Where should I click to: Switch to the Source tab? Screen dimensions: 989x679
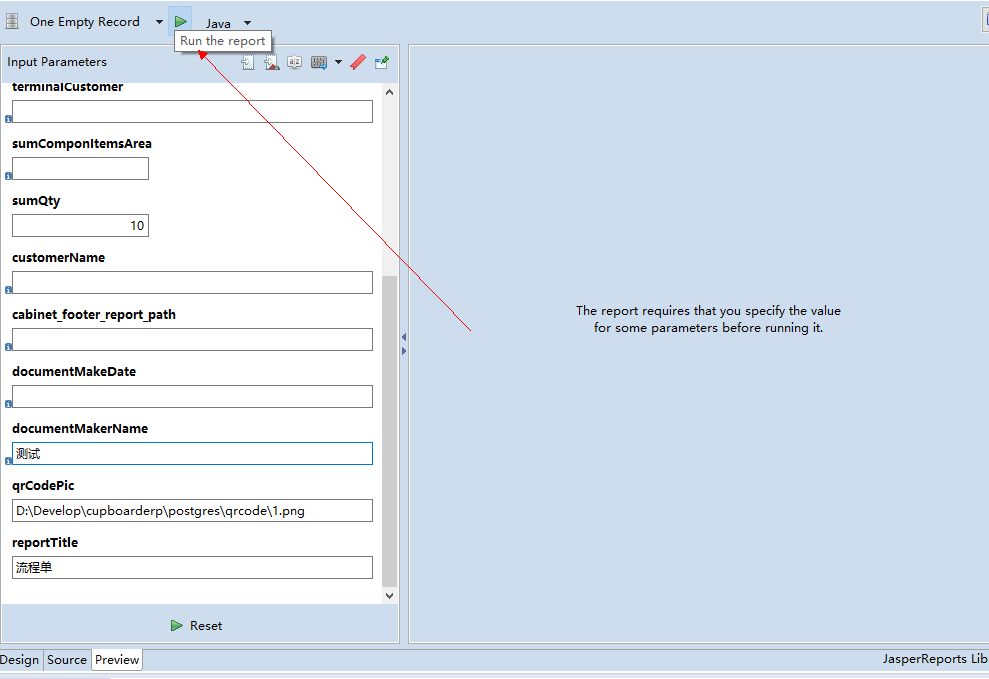tap(67, 659)
